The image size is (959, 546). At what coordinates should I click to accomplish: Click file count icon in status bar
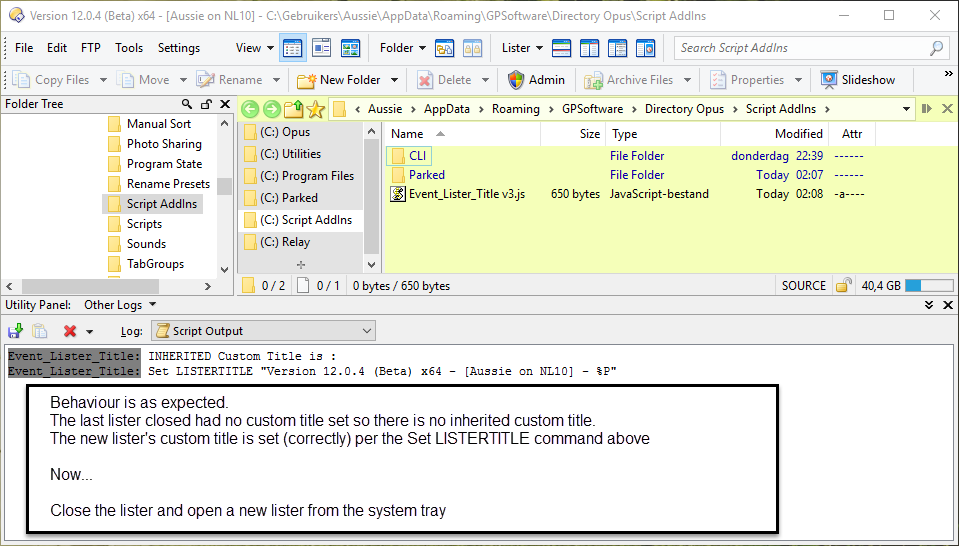click(303, 286)
